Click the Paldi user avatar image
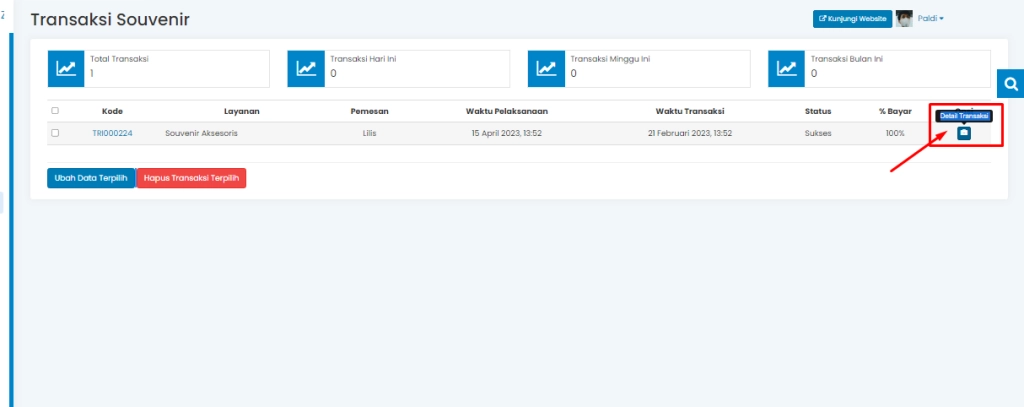 coord(904,18)
